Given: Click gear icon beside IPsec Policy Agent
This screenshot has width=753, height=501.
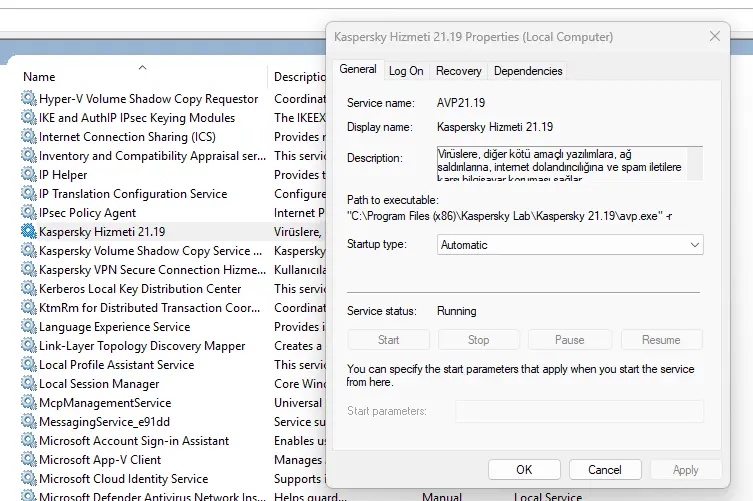Looking at the screenshot, I should 29,212.
